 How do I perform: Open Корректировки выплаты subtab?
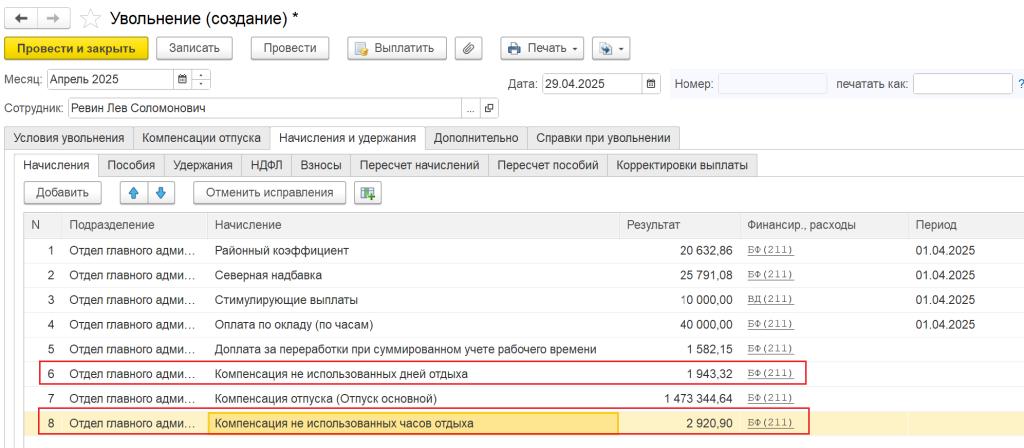click(x=682, y=165)
